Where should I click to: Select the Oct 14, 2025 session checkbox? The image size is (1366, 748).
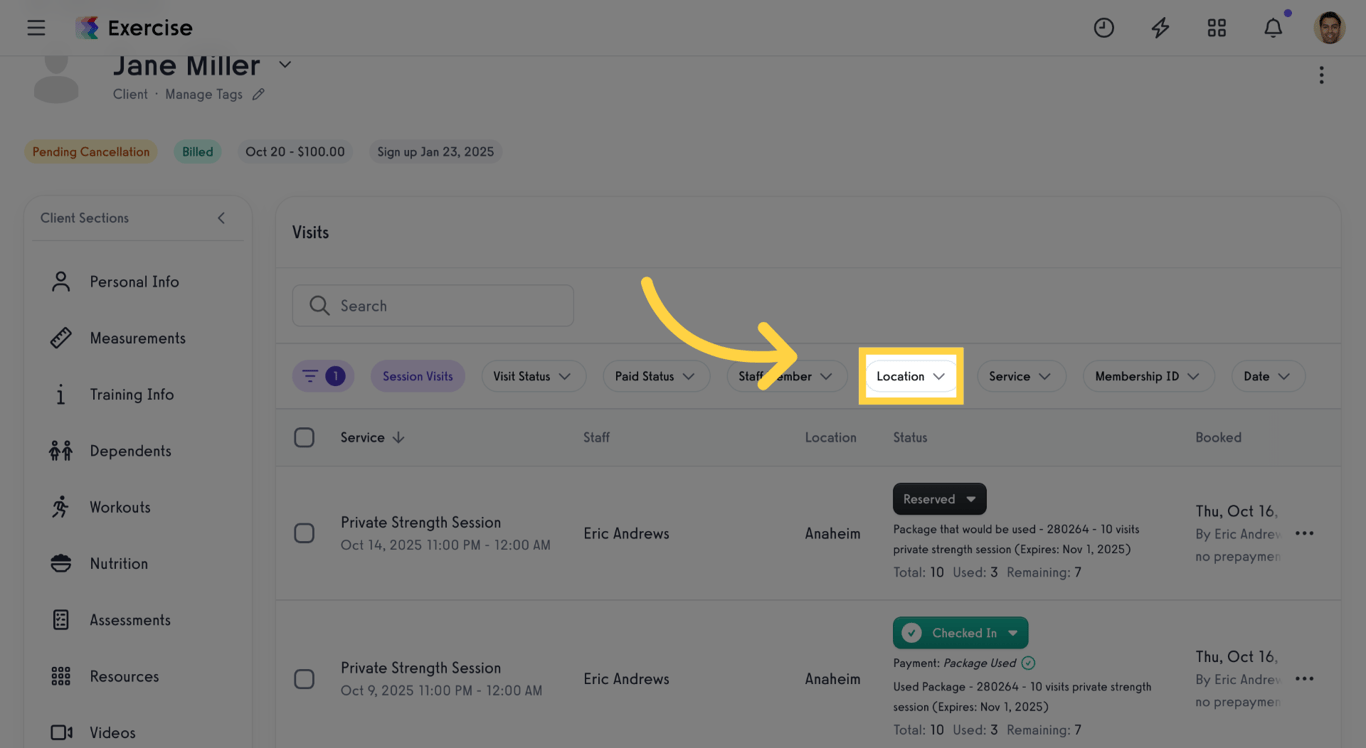(x=304, y=534)
